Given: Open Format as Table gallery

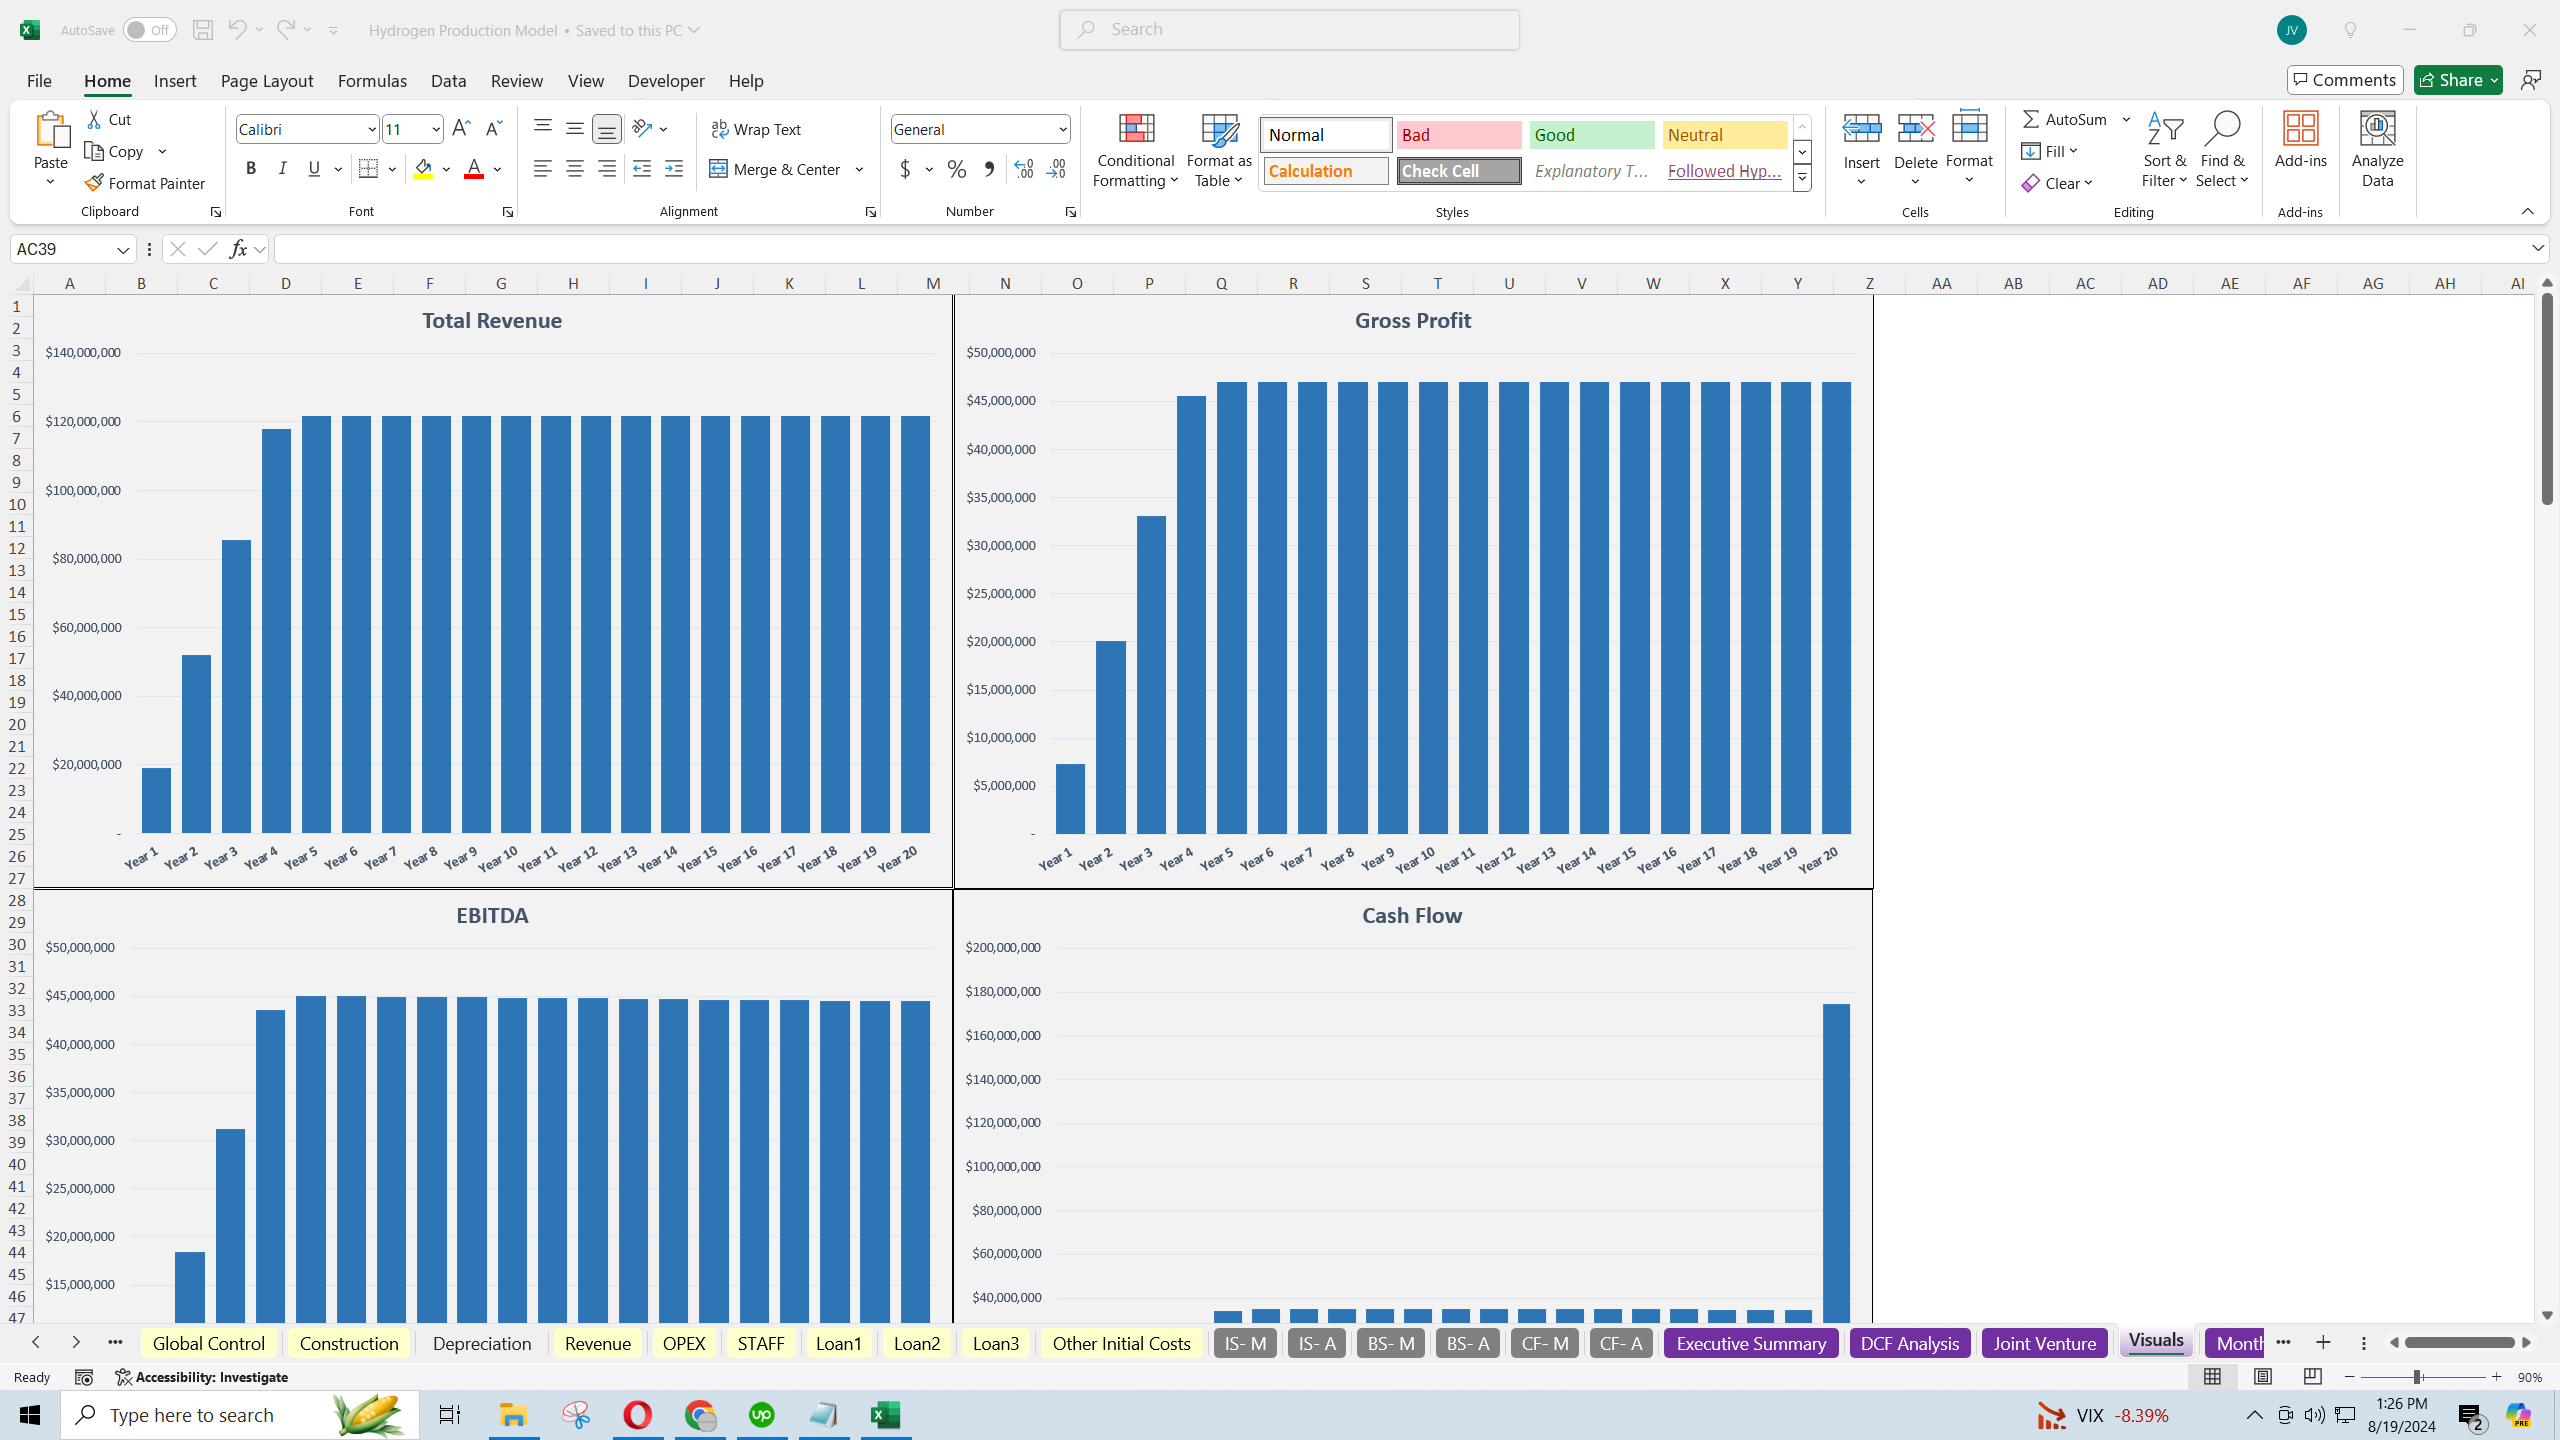Looking at the screenshot, I should pos(1219,150).
